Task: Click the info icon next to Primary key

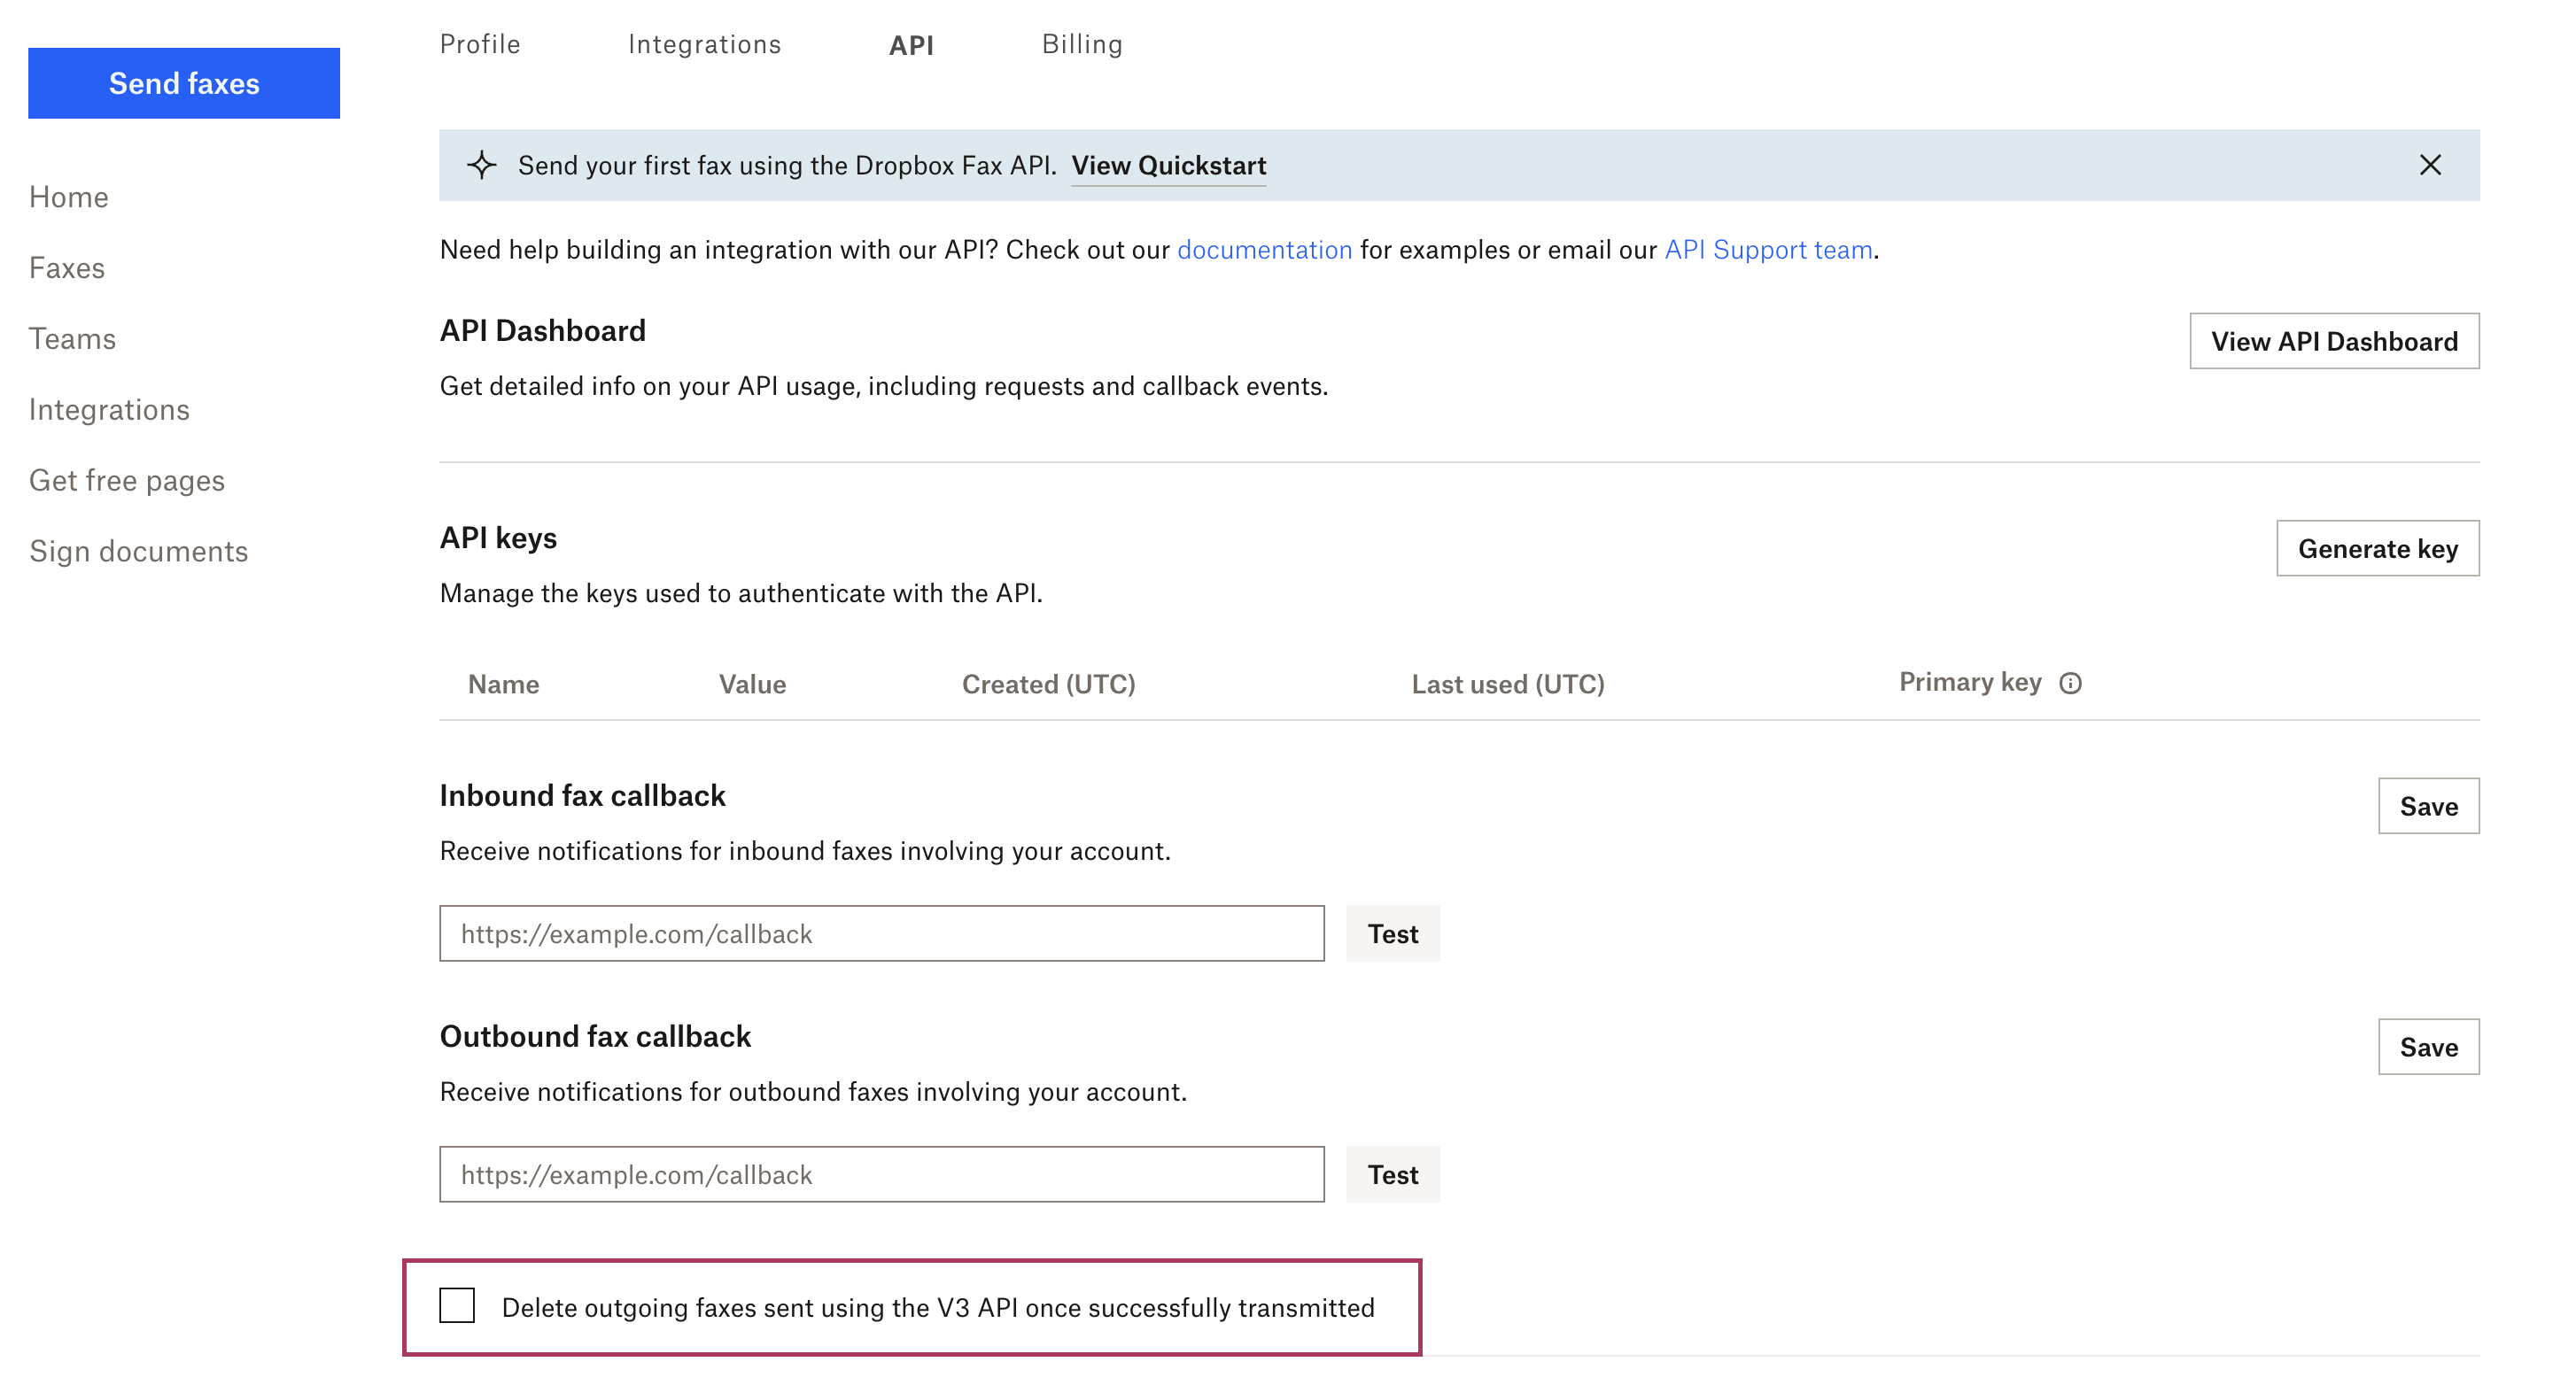Action: click(2070, 683)
